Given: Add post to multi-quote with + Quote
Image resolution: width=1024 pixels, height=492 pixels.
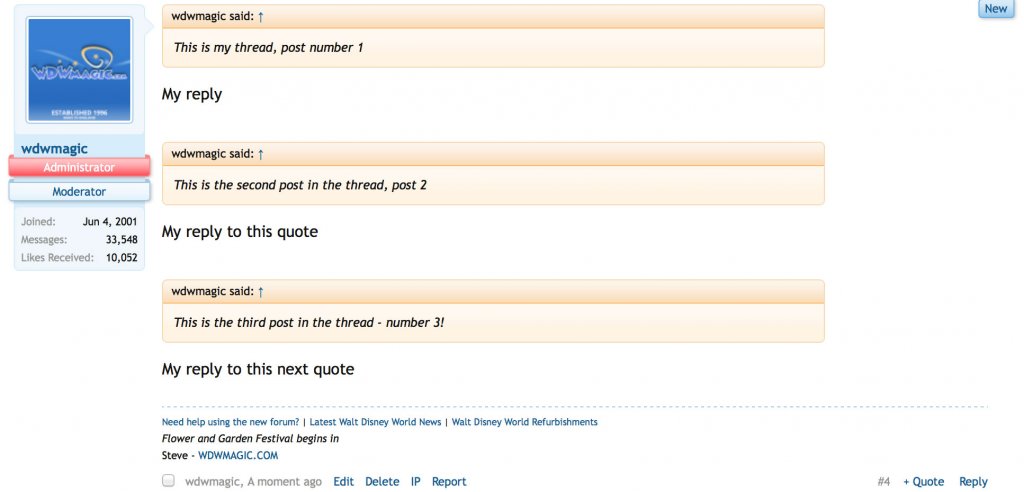Looking at the screenshot, I should pos(923,482).
